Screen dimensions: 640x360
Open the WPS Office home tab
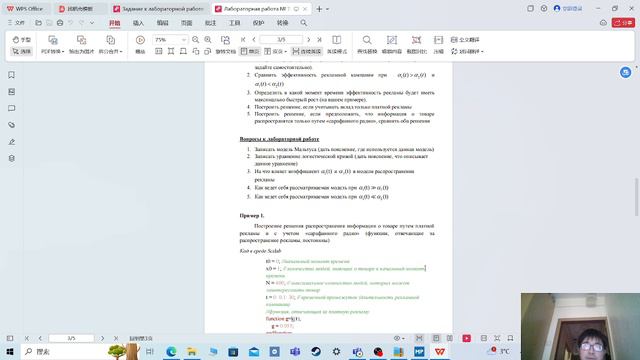(25, 9)
